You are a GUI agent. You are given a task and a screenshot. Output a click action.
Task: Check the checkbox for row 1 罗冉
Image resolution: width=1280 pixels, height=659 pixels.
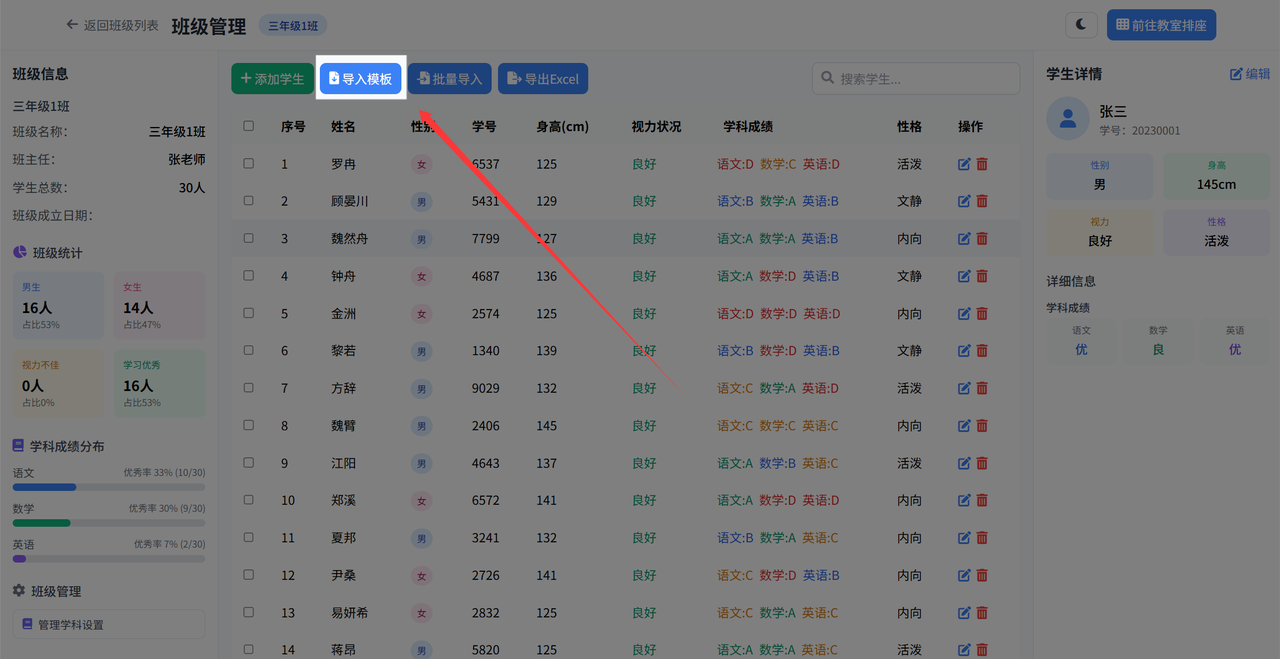tap(248, 163)
